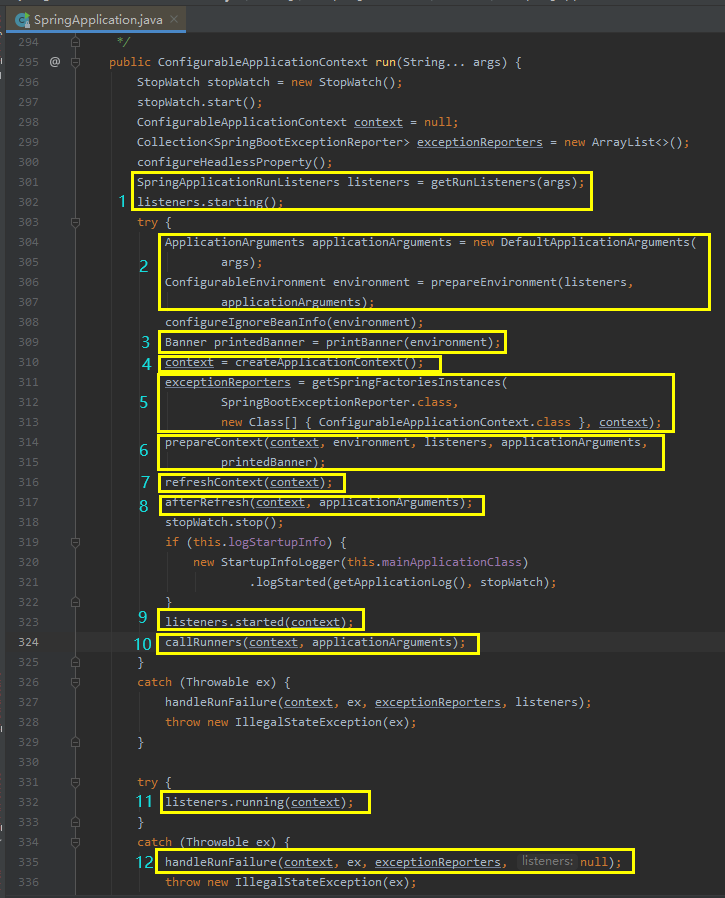Collapse the catch block at line 334

click(x=75, y=842)
